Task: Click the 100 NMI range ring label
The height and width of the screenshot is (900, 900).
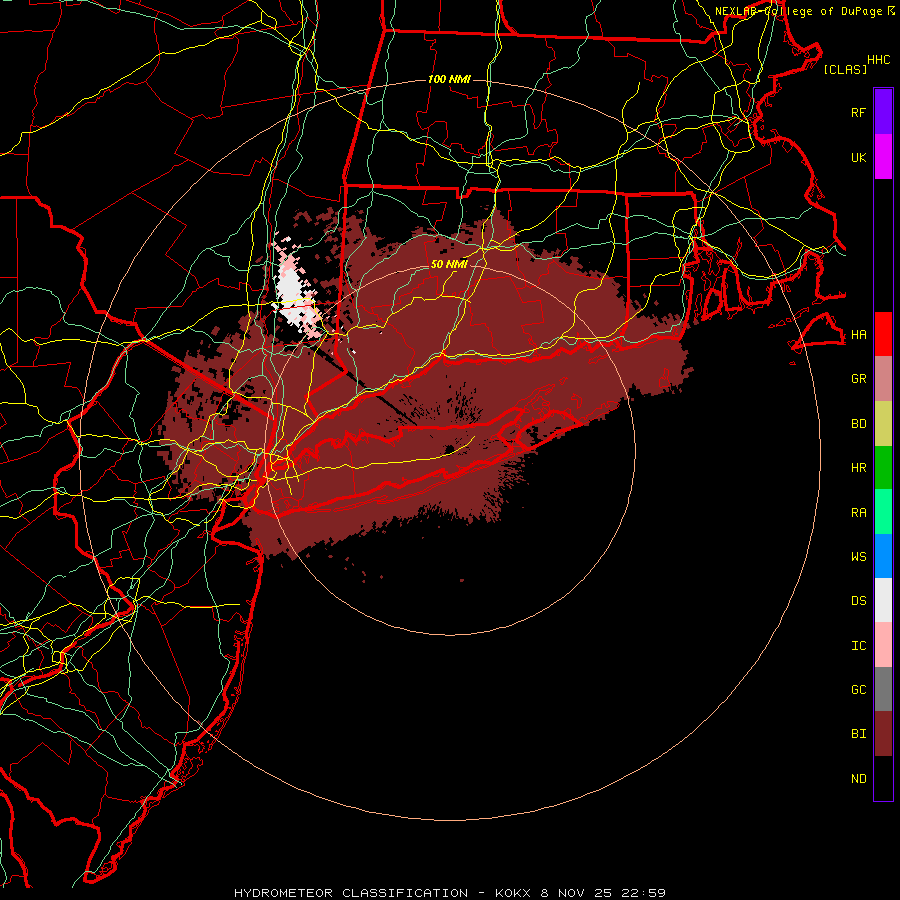Action: pos(449,79)
